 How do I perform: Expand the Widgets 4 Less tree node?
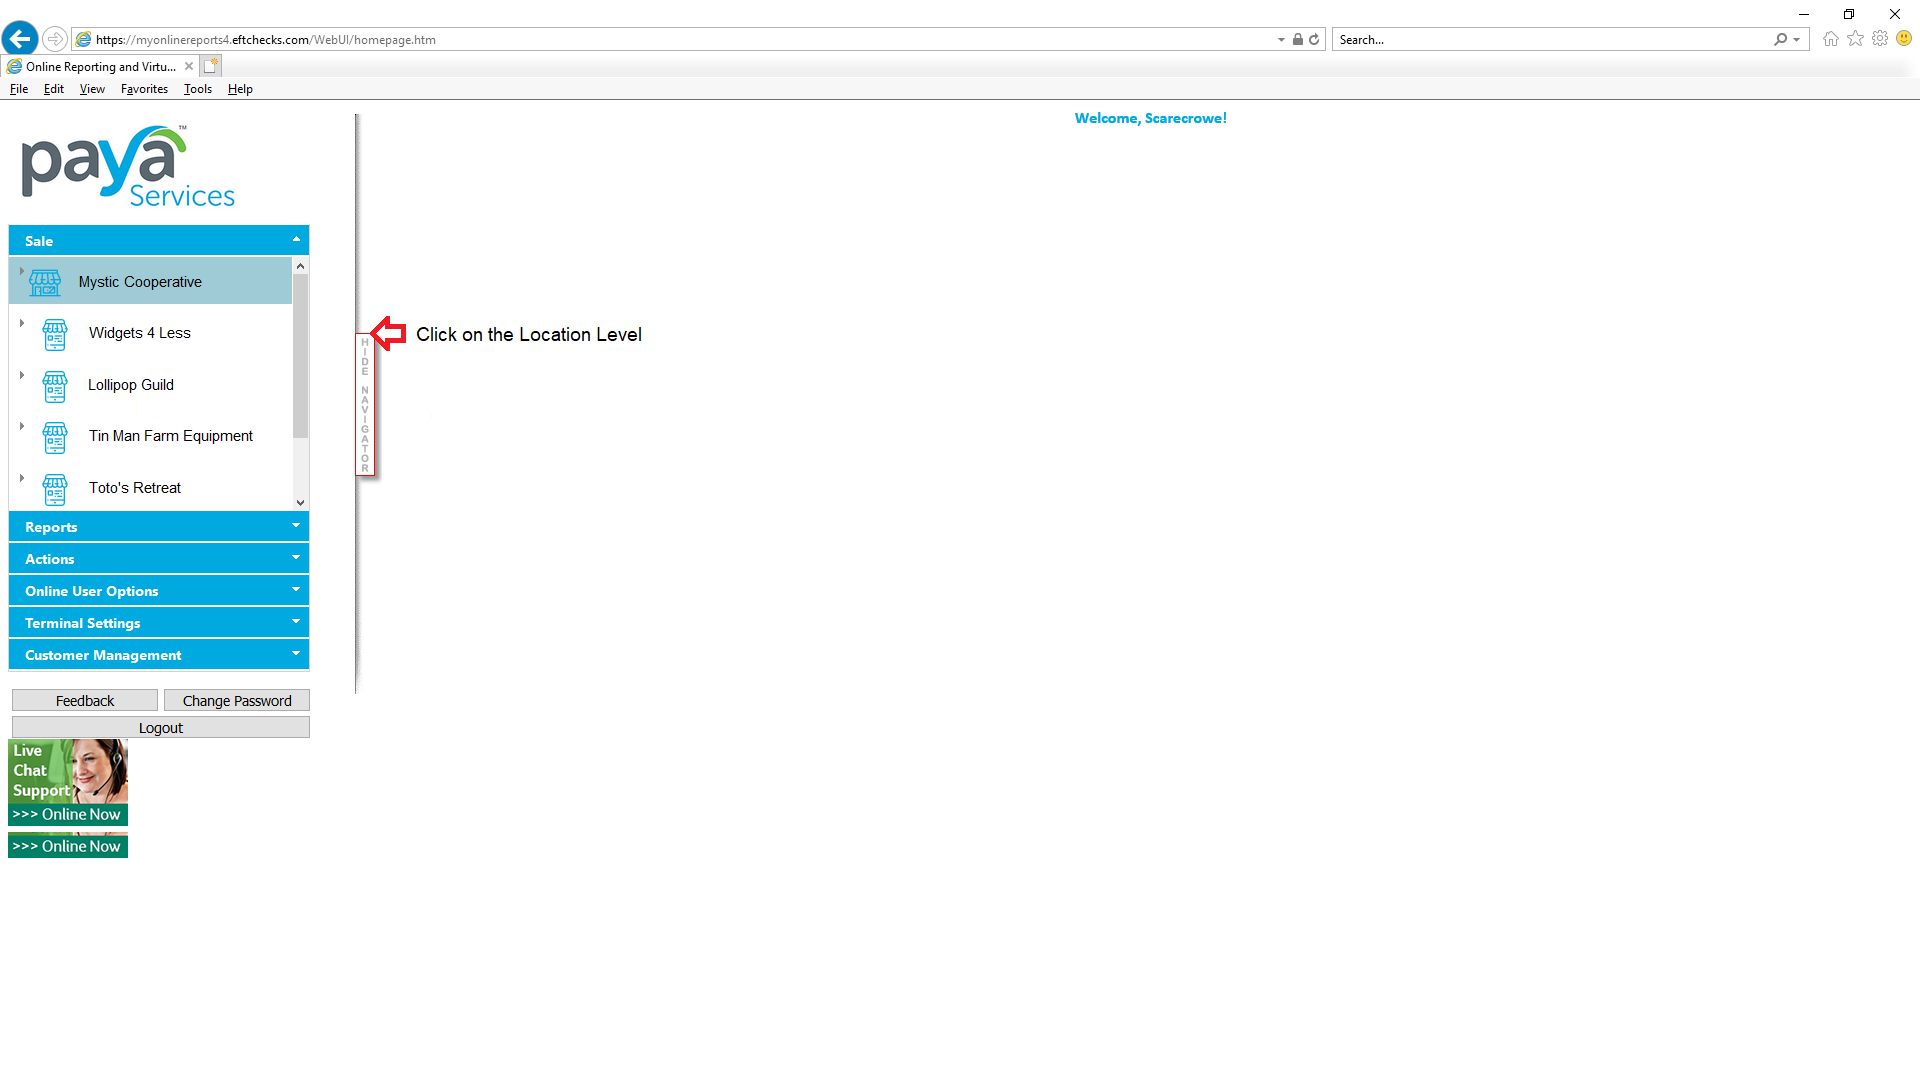point(22,323)
